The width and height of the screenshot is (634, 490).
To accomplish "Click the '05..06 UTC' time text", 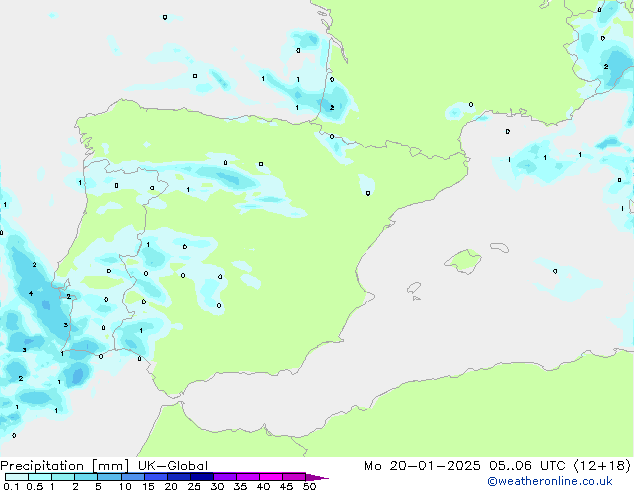I will [527, 466].
